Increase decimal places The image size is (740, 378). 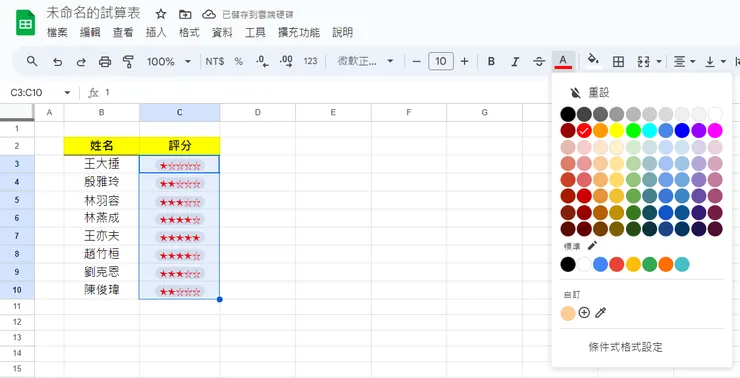pos(286,61)
